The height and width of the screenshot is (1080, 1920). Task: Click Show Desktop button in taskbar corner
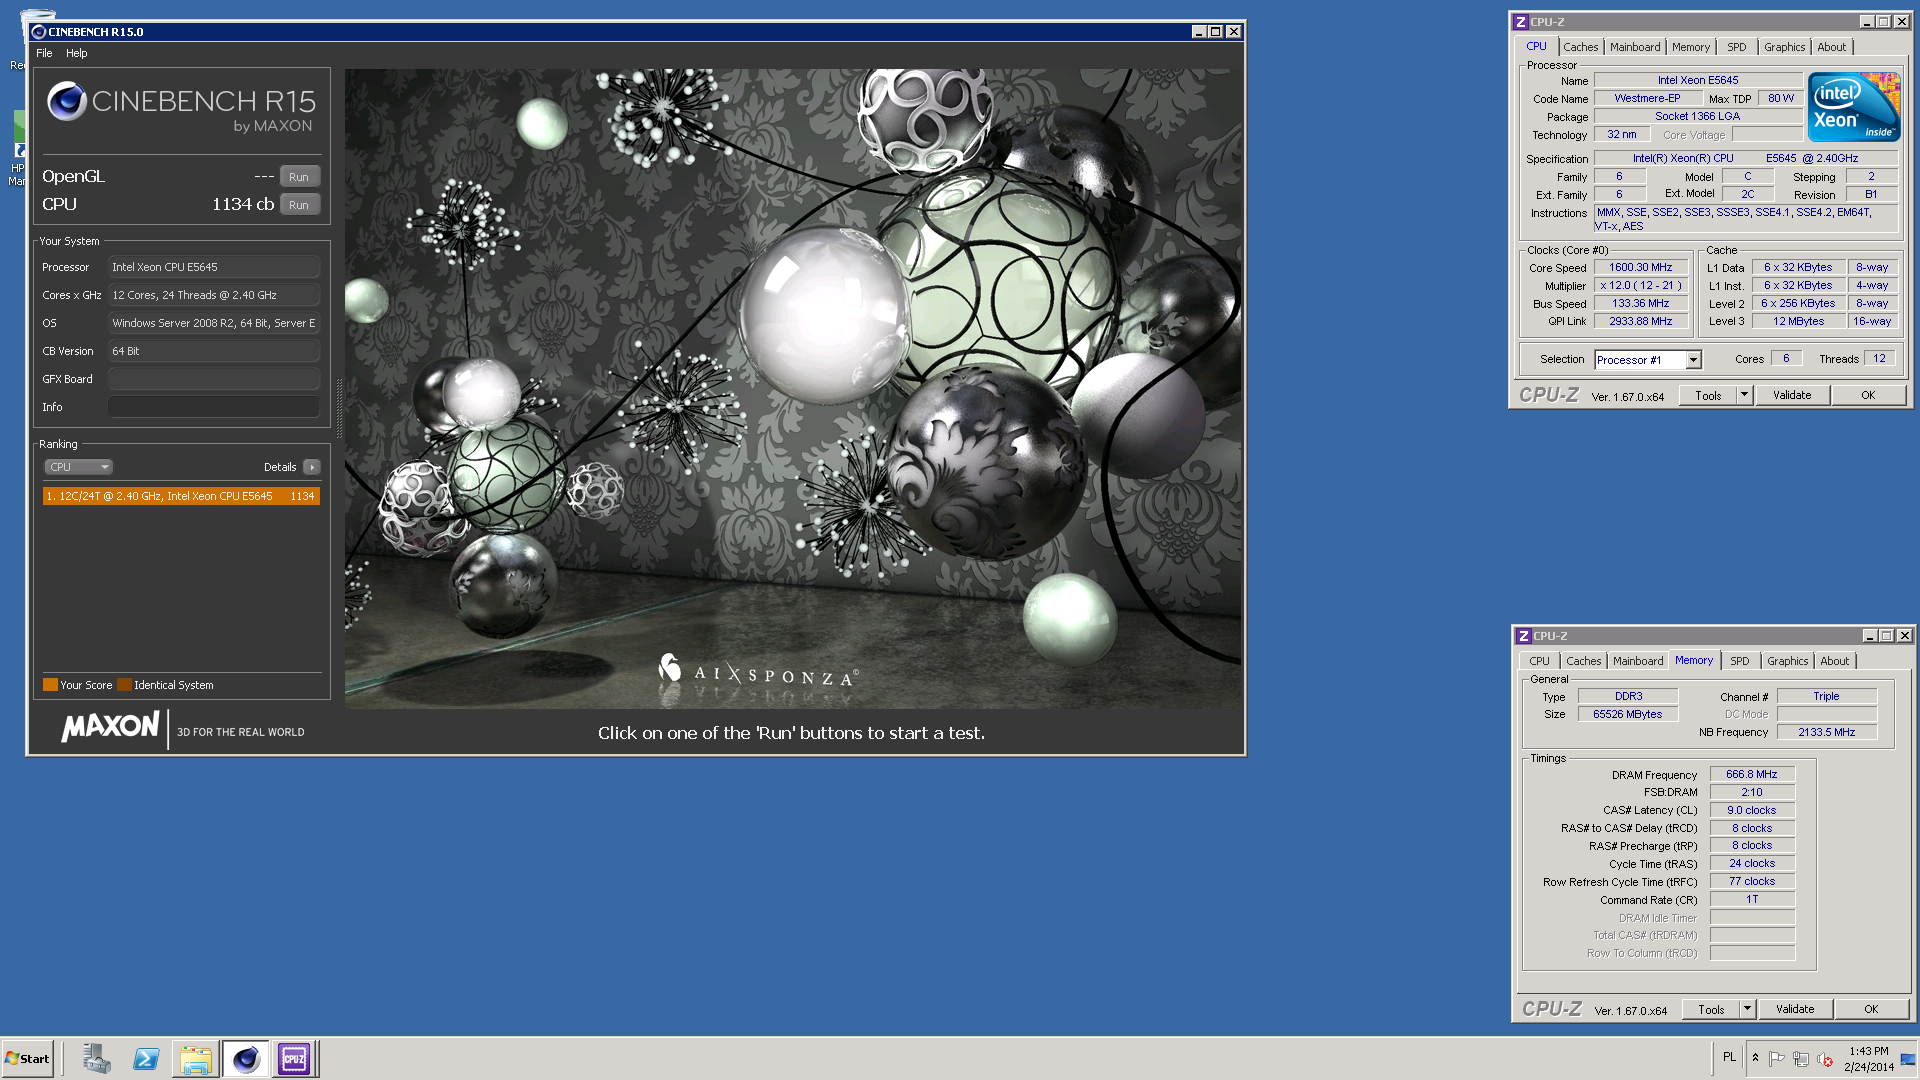[x=1909, y=1059]
